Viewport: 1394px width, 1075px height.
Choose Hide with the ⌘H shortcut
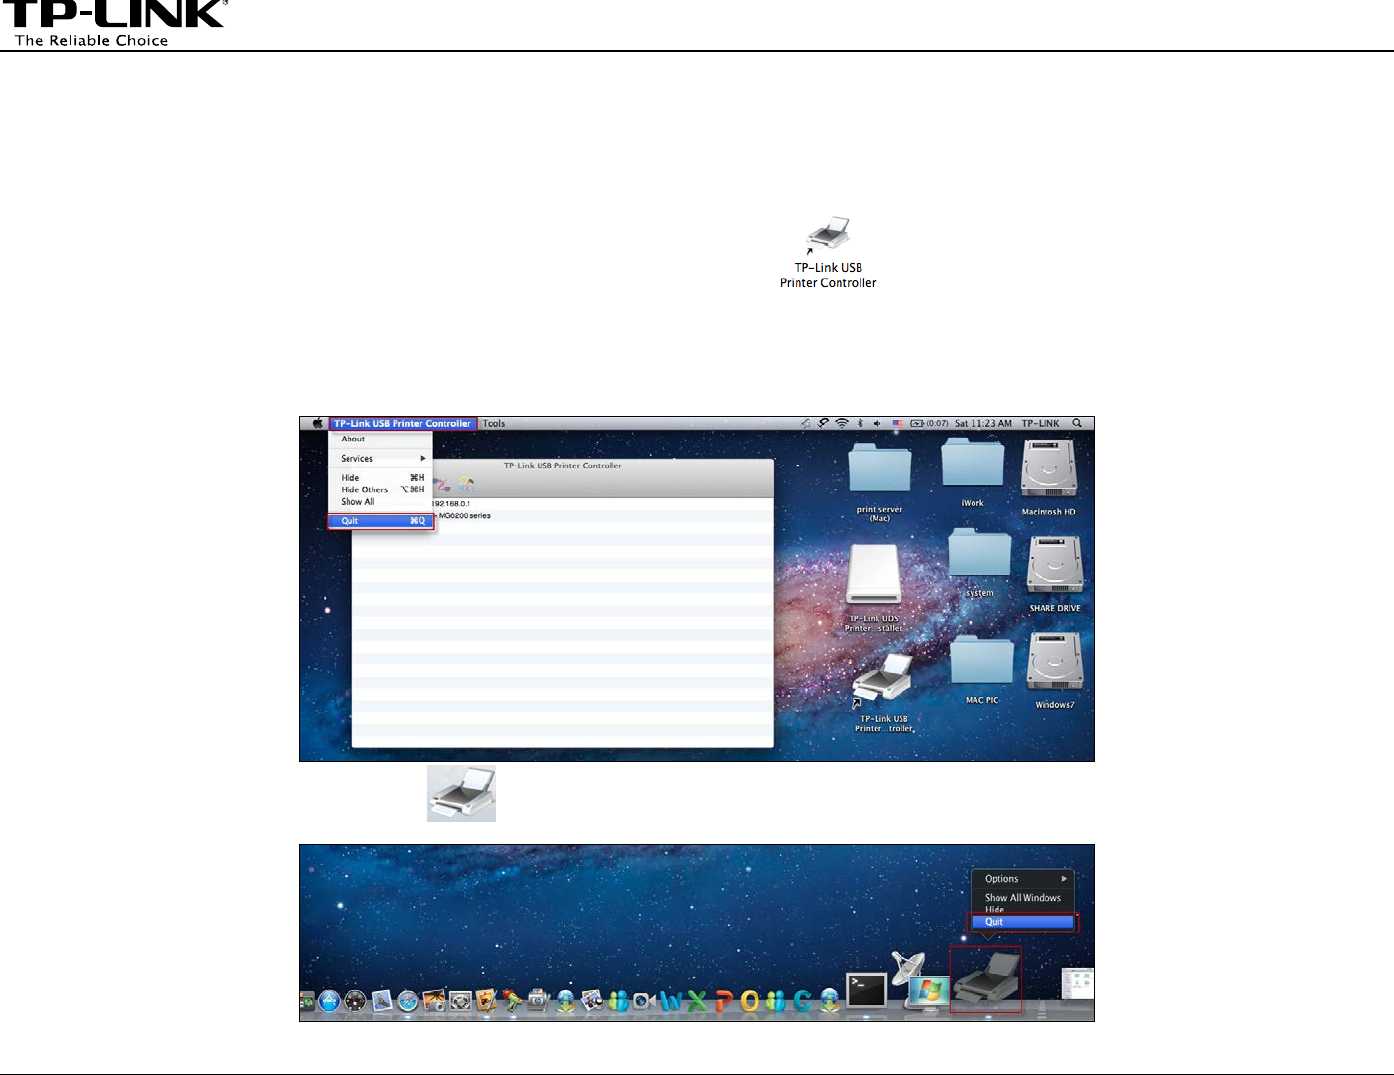click(381, 478)
